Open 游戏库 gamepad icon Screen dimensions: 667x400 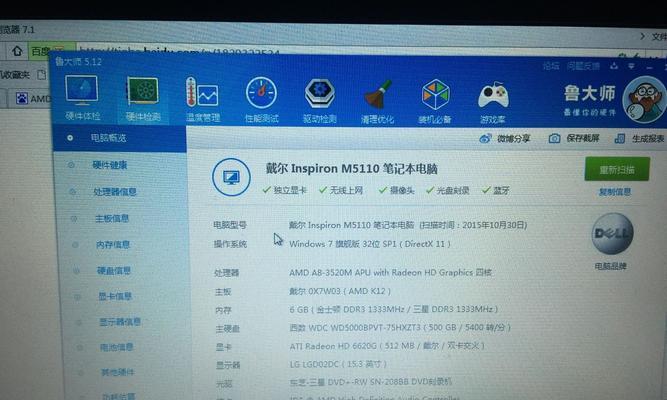(x=493, y=102)
